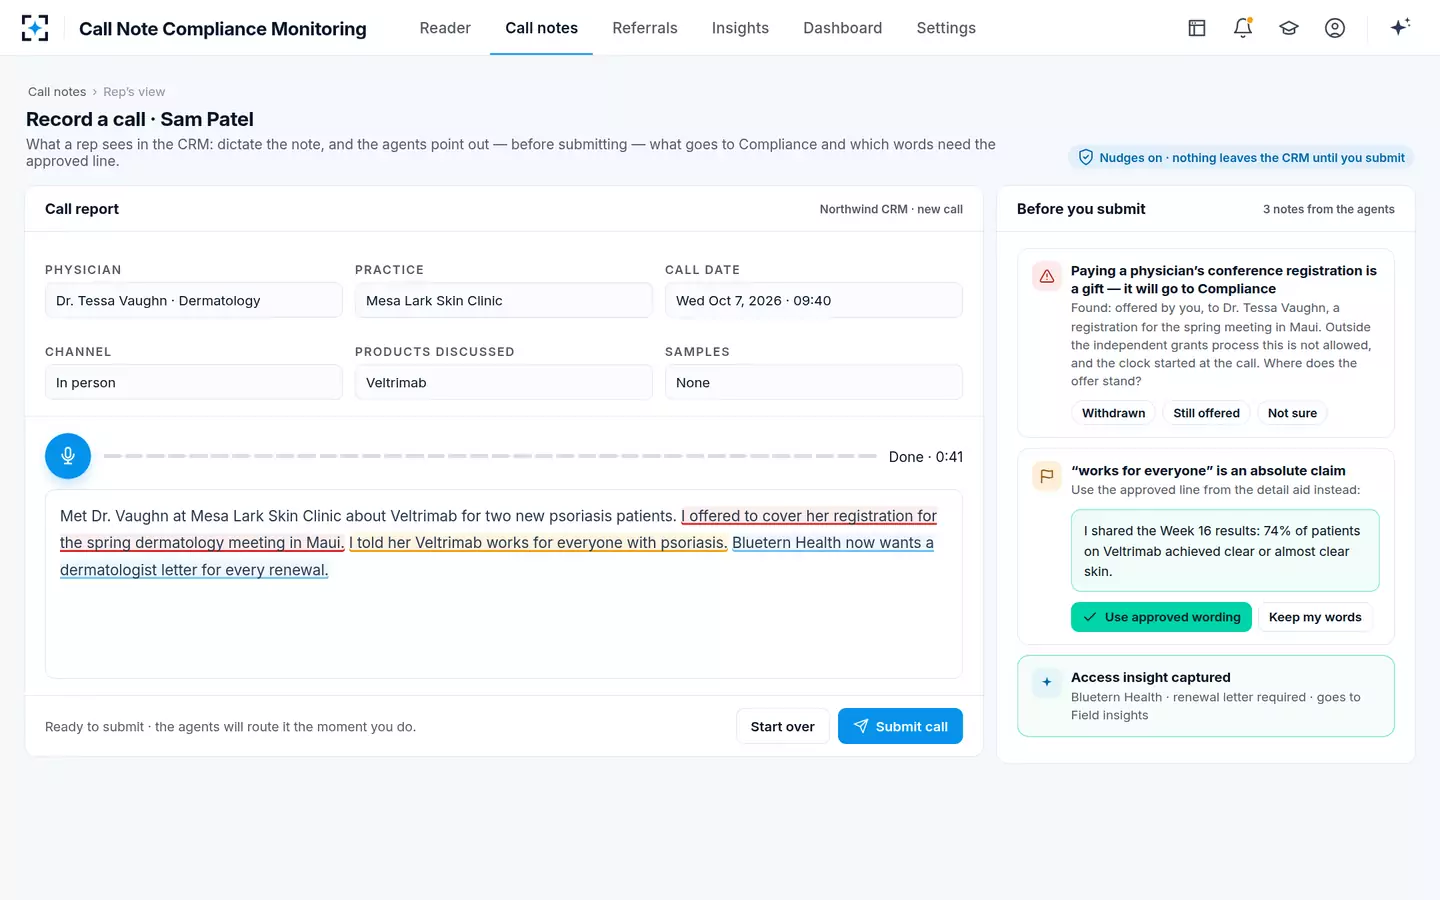Image resolution: width=1440 pixels, height=900 pixels.
Task: Switch to the Reader tab
Action: 445,28
